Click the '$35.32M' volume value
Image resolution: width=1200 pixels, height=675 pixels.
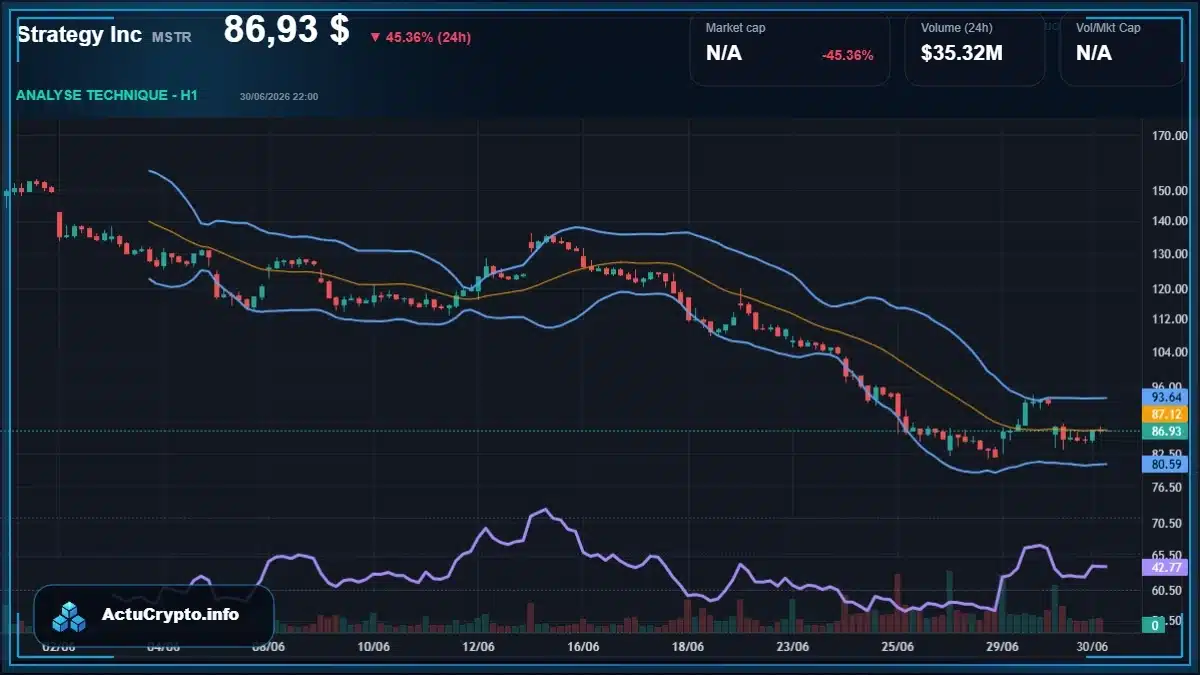coord(962,54)
